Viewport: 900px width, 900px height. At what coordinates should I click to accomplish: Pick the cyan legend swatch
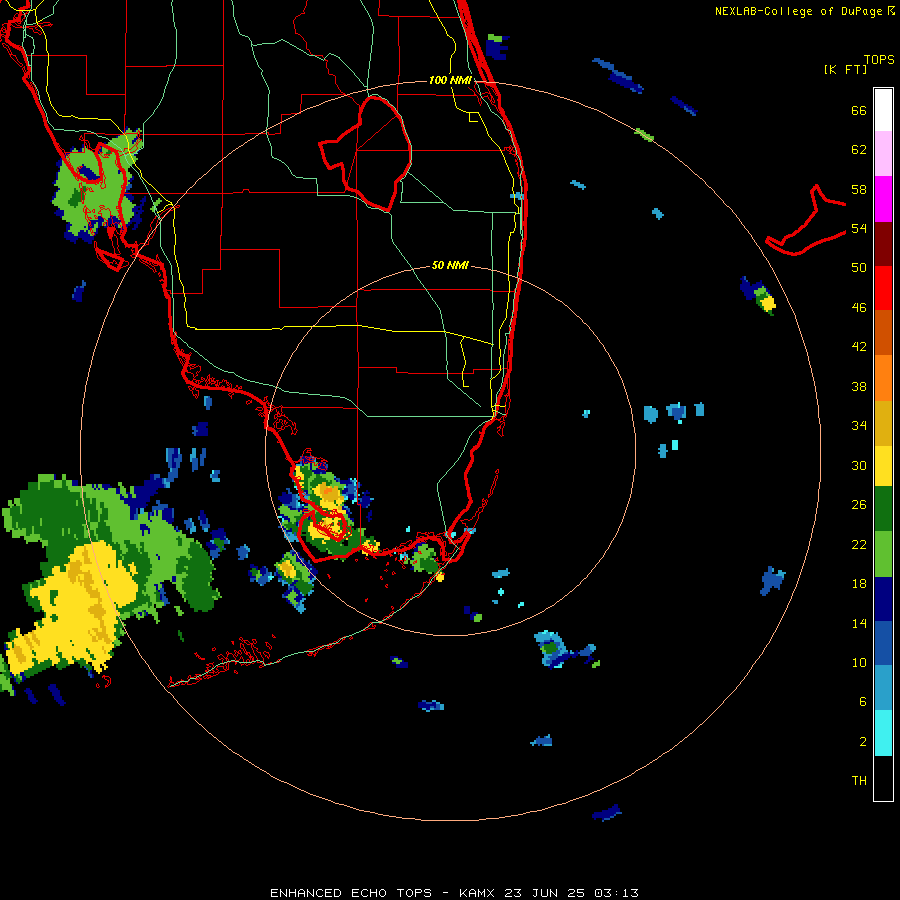point(883,733)
